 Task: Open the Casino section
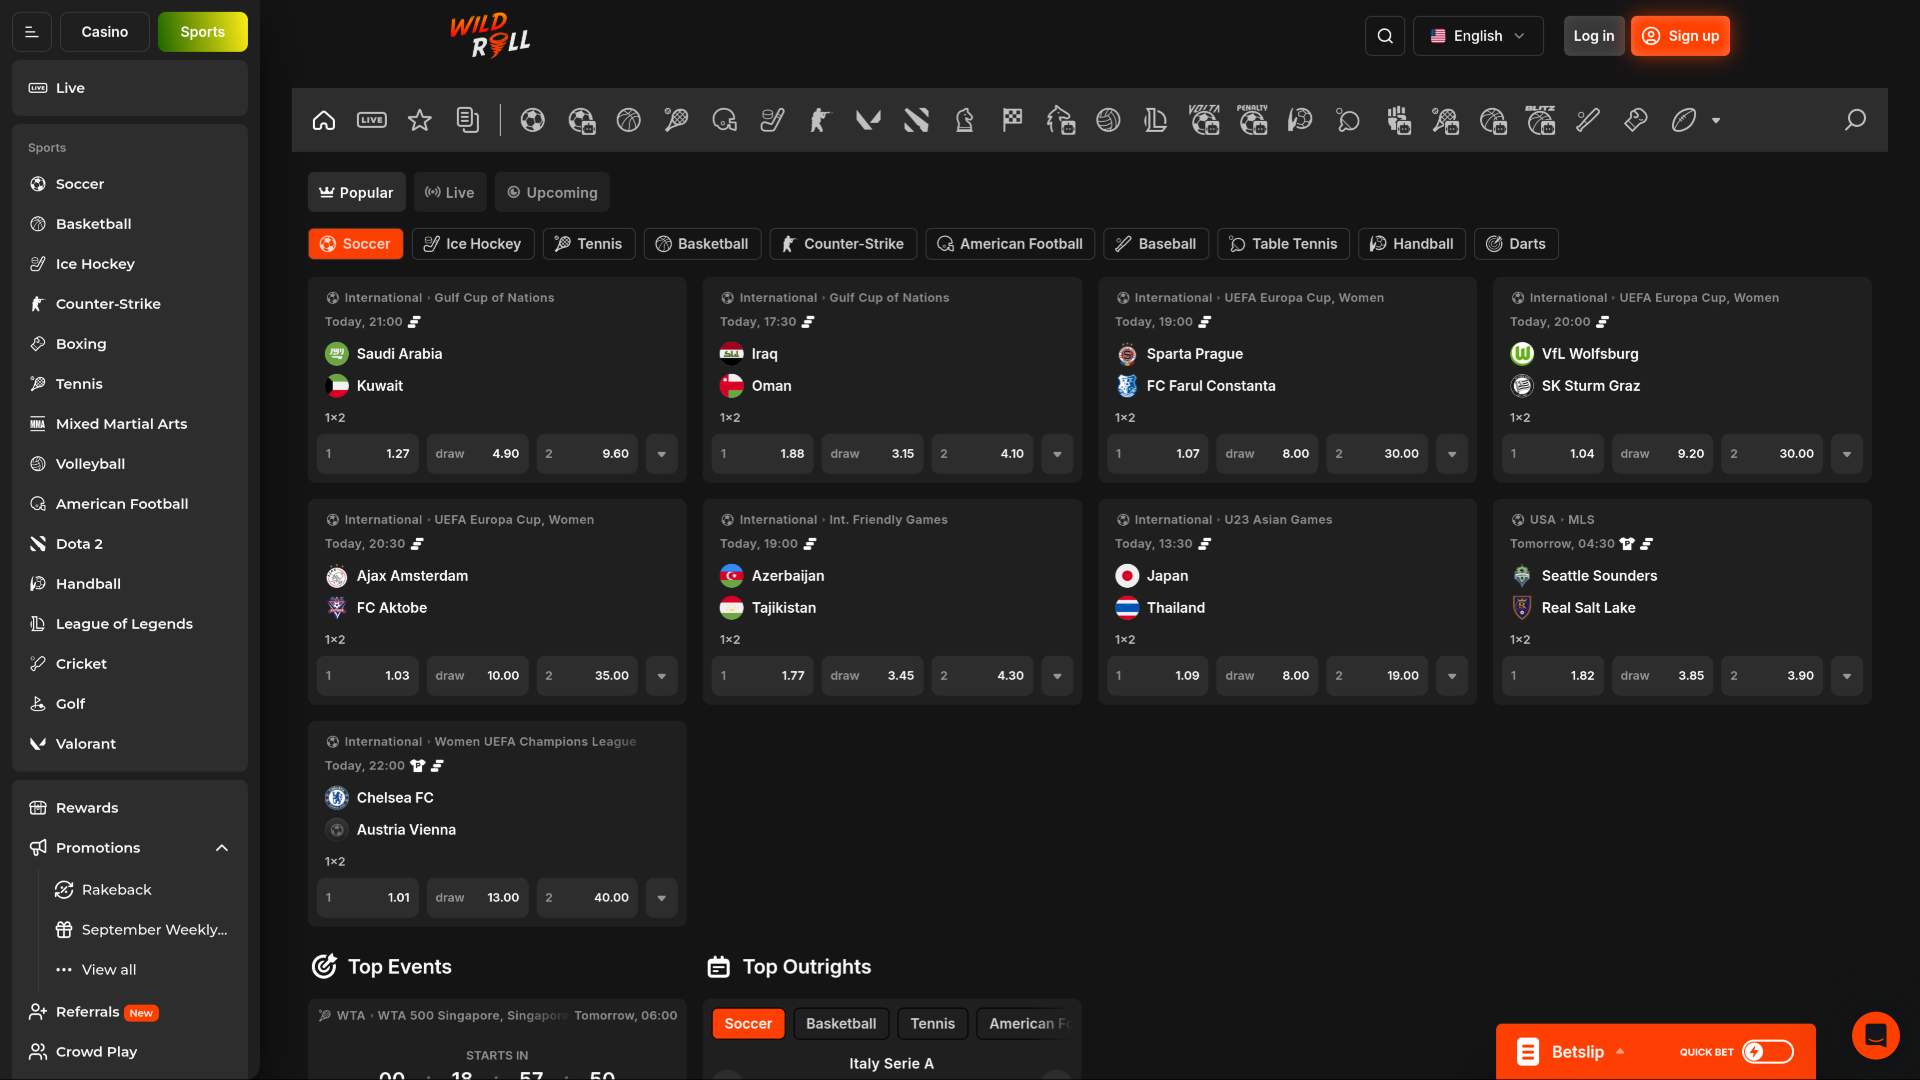coord(105,32)
